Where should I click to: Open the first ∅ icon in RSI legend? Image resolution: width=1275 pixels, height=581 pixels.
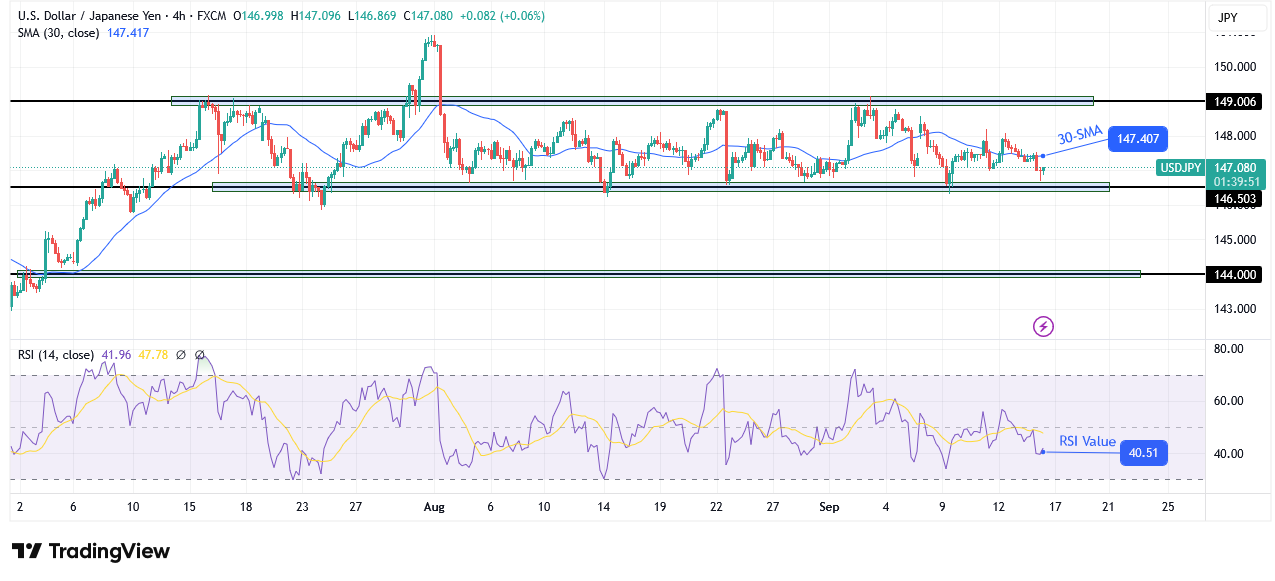tap(180, 354)
